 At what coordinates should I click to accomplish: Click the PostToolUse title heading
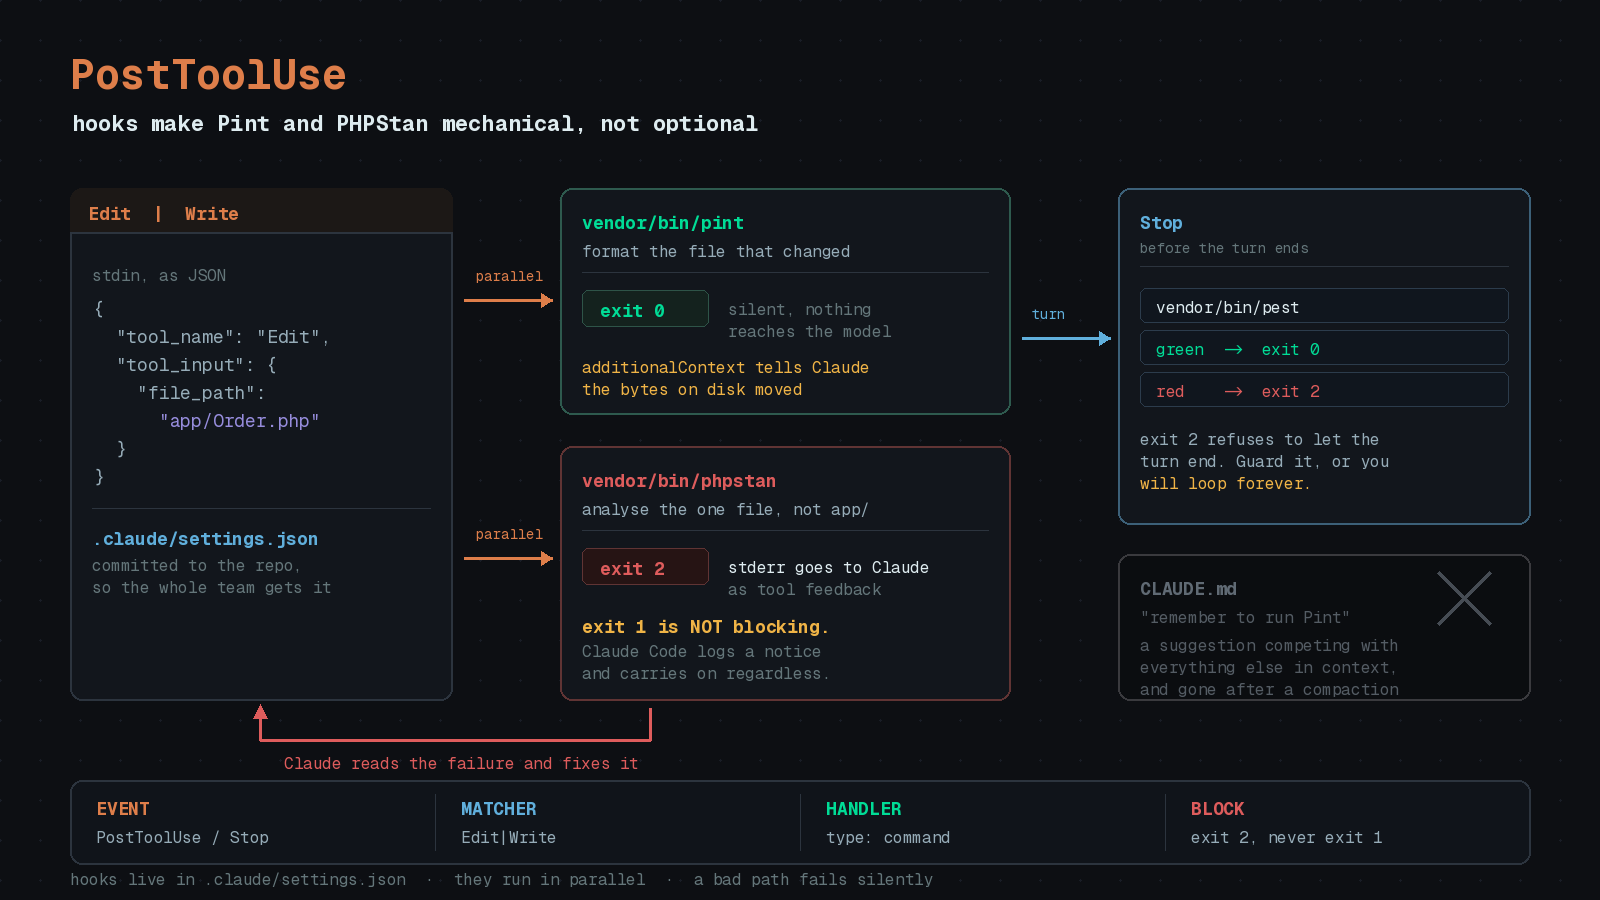coord(208,76)
